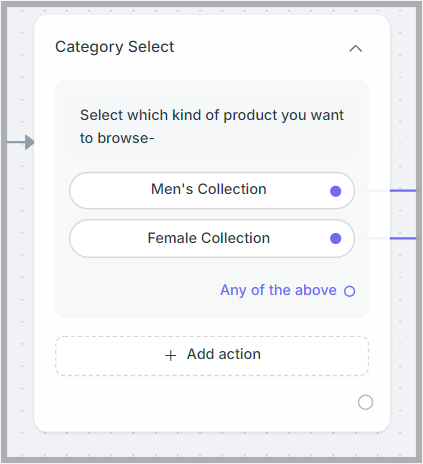423x464 pixels.
Task: Click the Men's Collection purple connector dot
Action: point(335,191)
